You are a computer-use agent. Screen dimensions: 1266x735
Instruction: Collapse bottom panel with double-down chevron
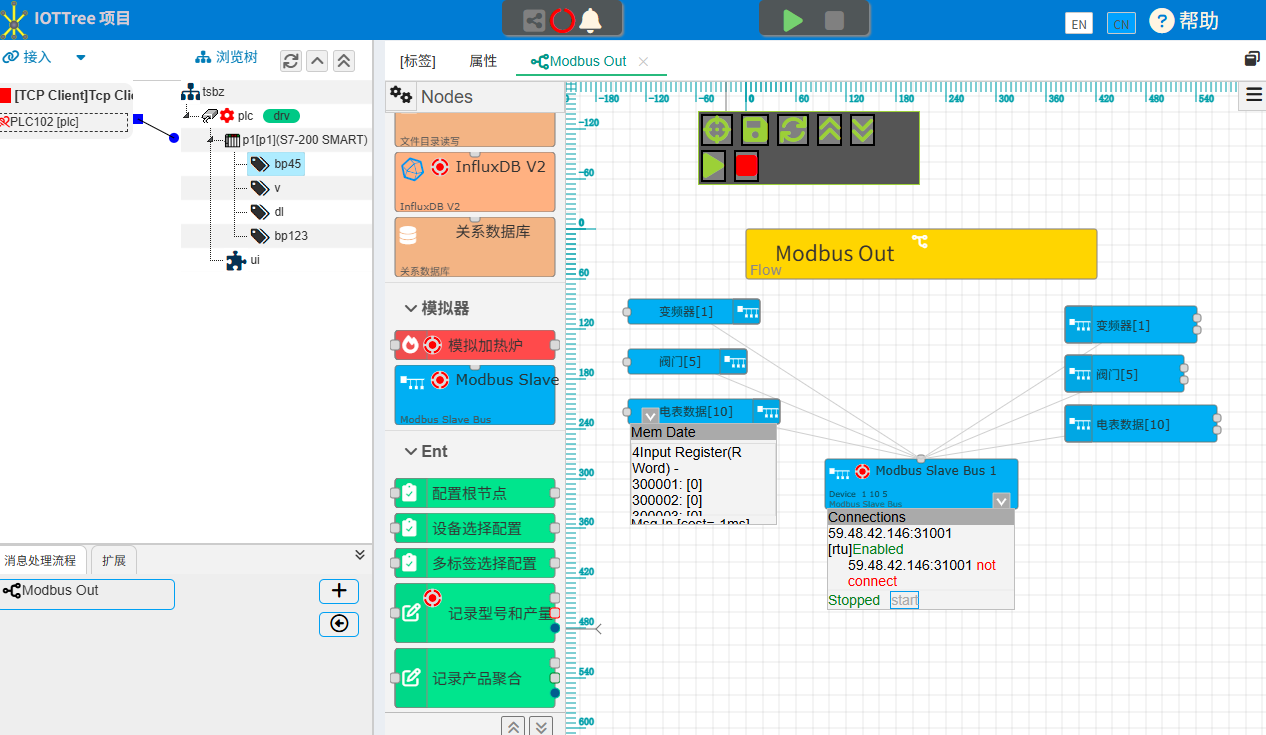point(360,555)
